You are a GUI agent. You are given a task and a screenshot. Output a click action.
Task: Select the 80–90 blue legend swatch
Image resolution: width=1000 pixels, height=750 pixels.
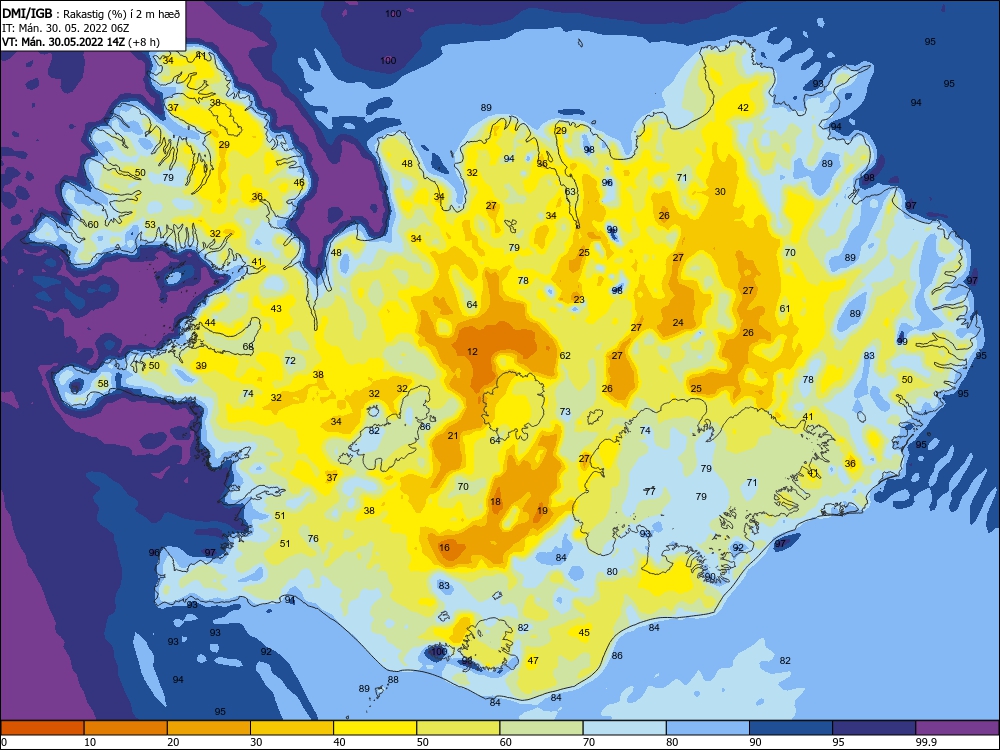click(708, 728)
